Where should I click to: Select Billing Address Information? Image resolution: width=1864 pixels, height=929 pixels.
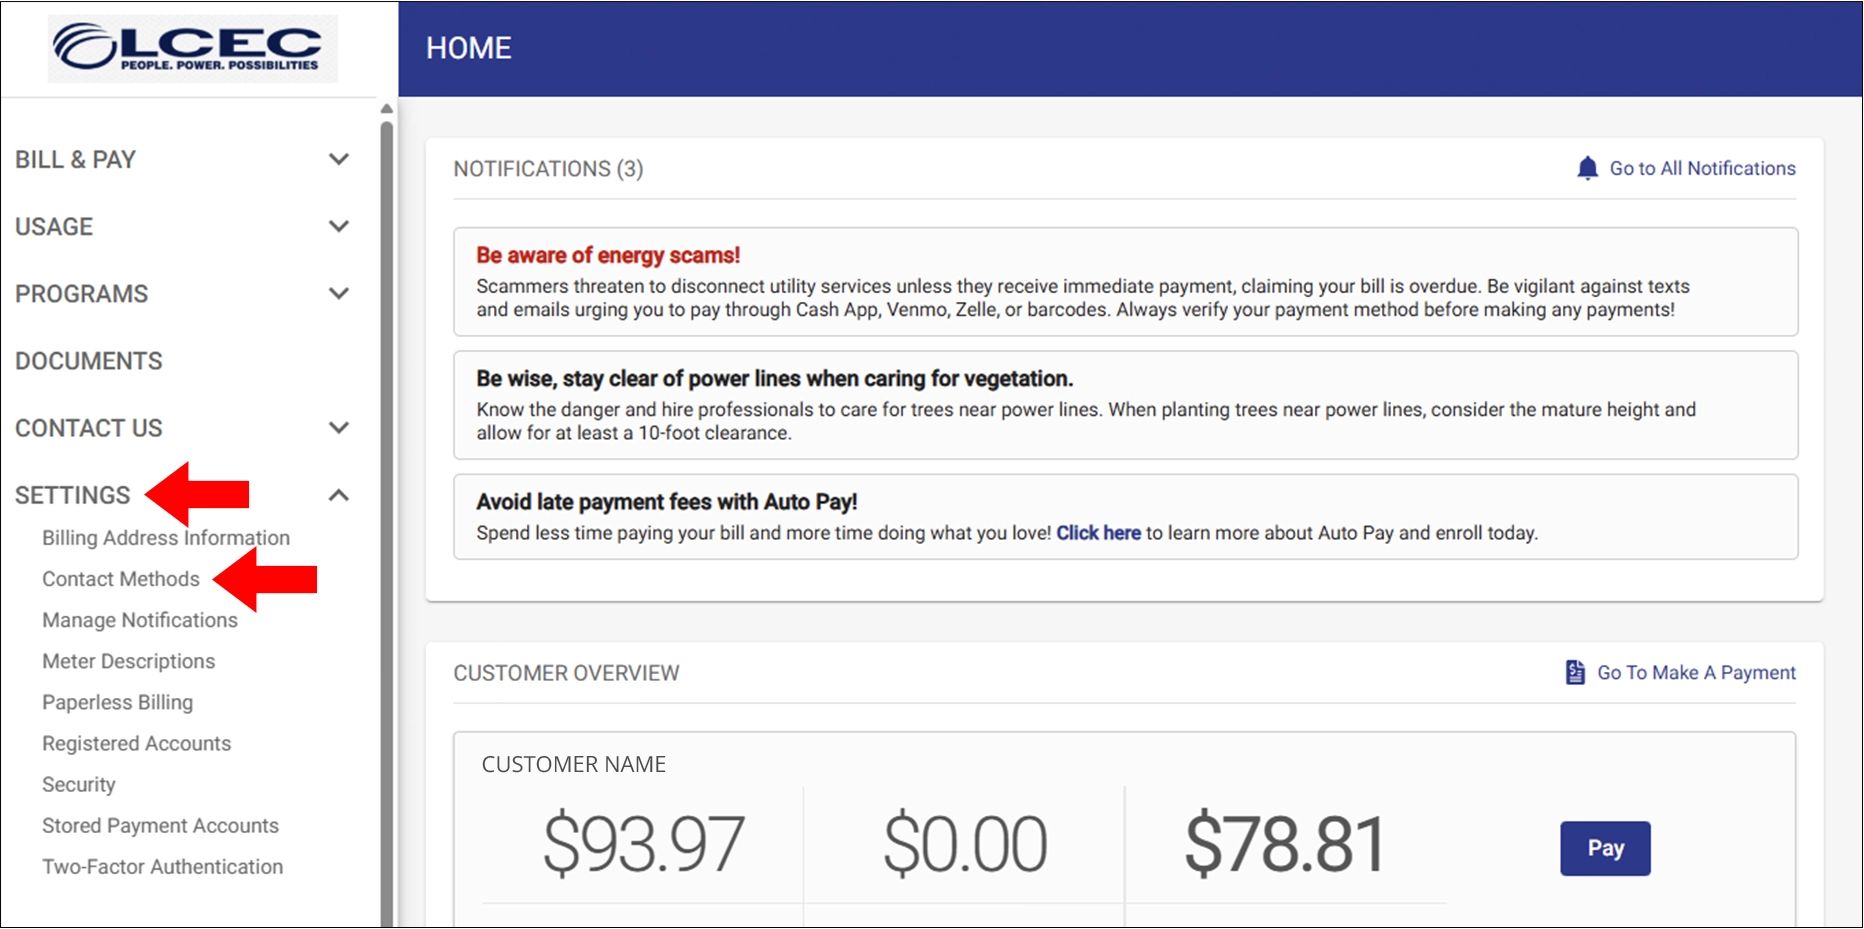[x=166, y=538]
